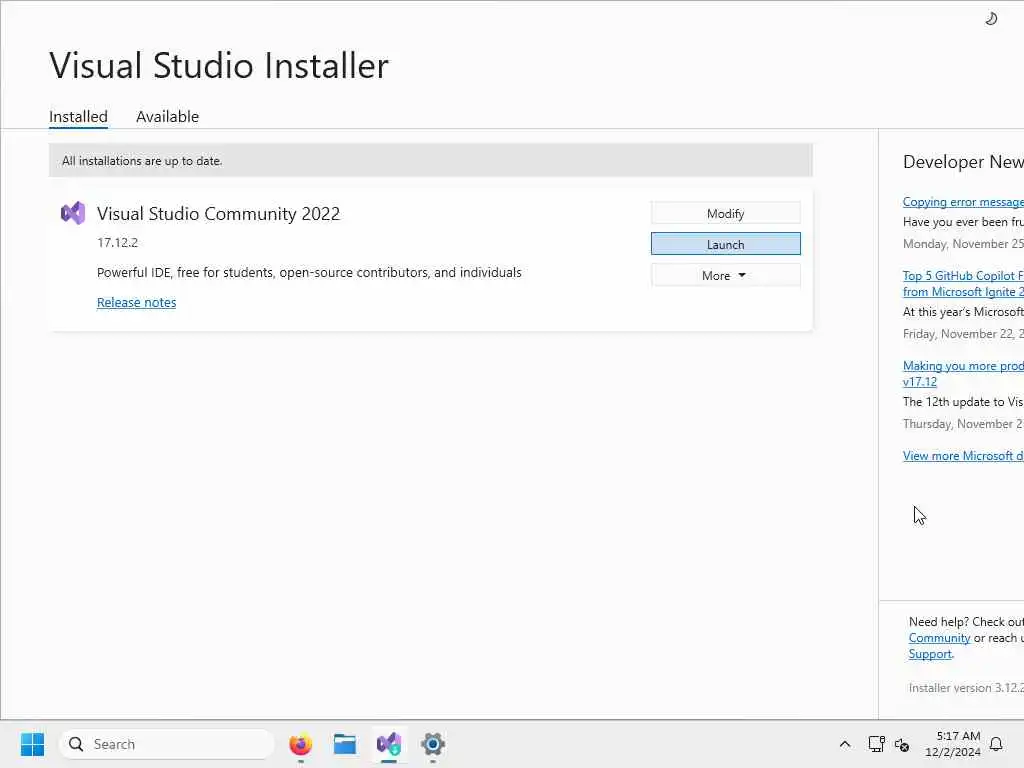This screenshot has height=768, width=1024.
Task: Launch Visual Studio Community 2022
Action: (725, 244)
